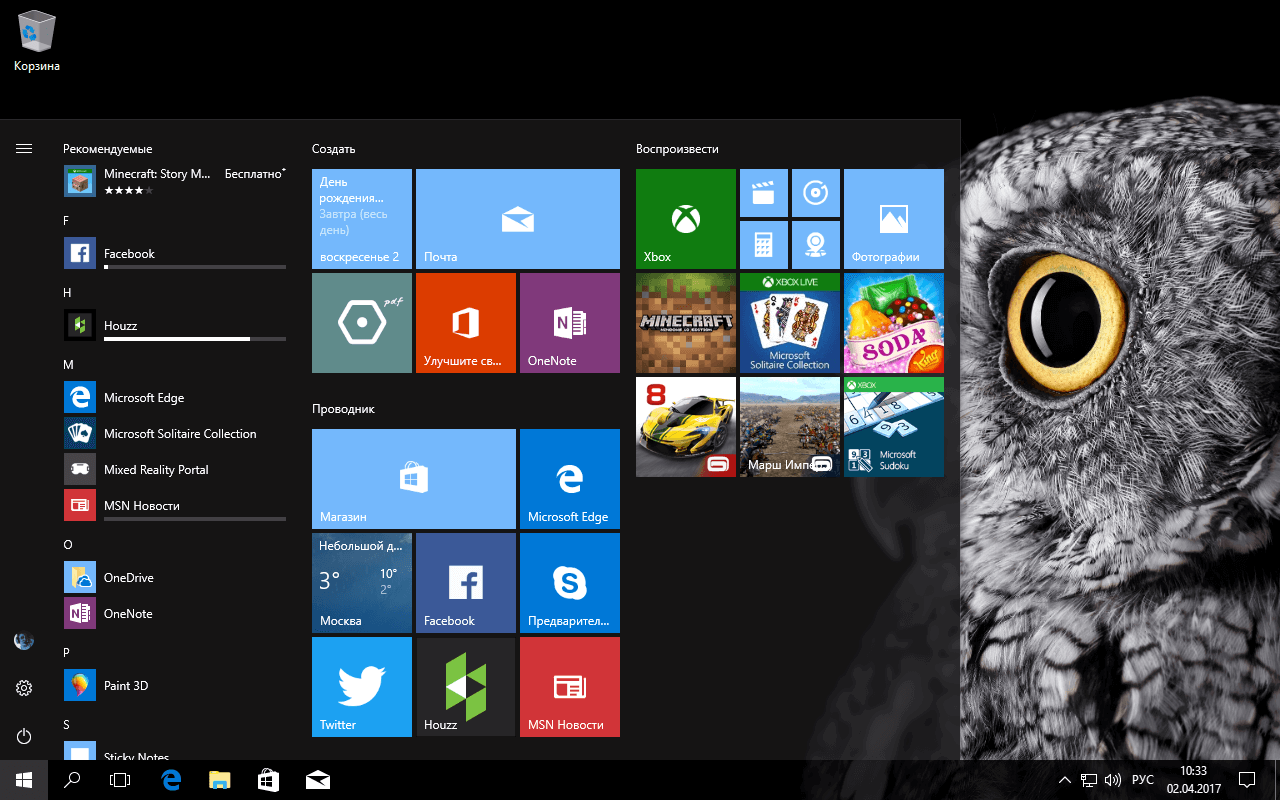
Task: Click the power button in the Start menu
Action: click(23, 736)
